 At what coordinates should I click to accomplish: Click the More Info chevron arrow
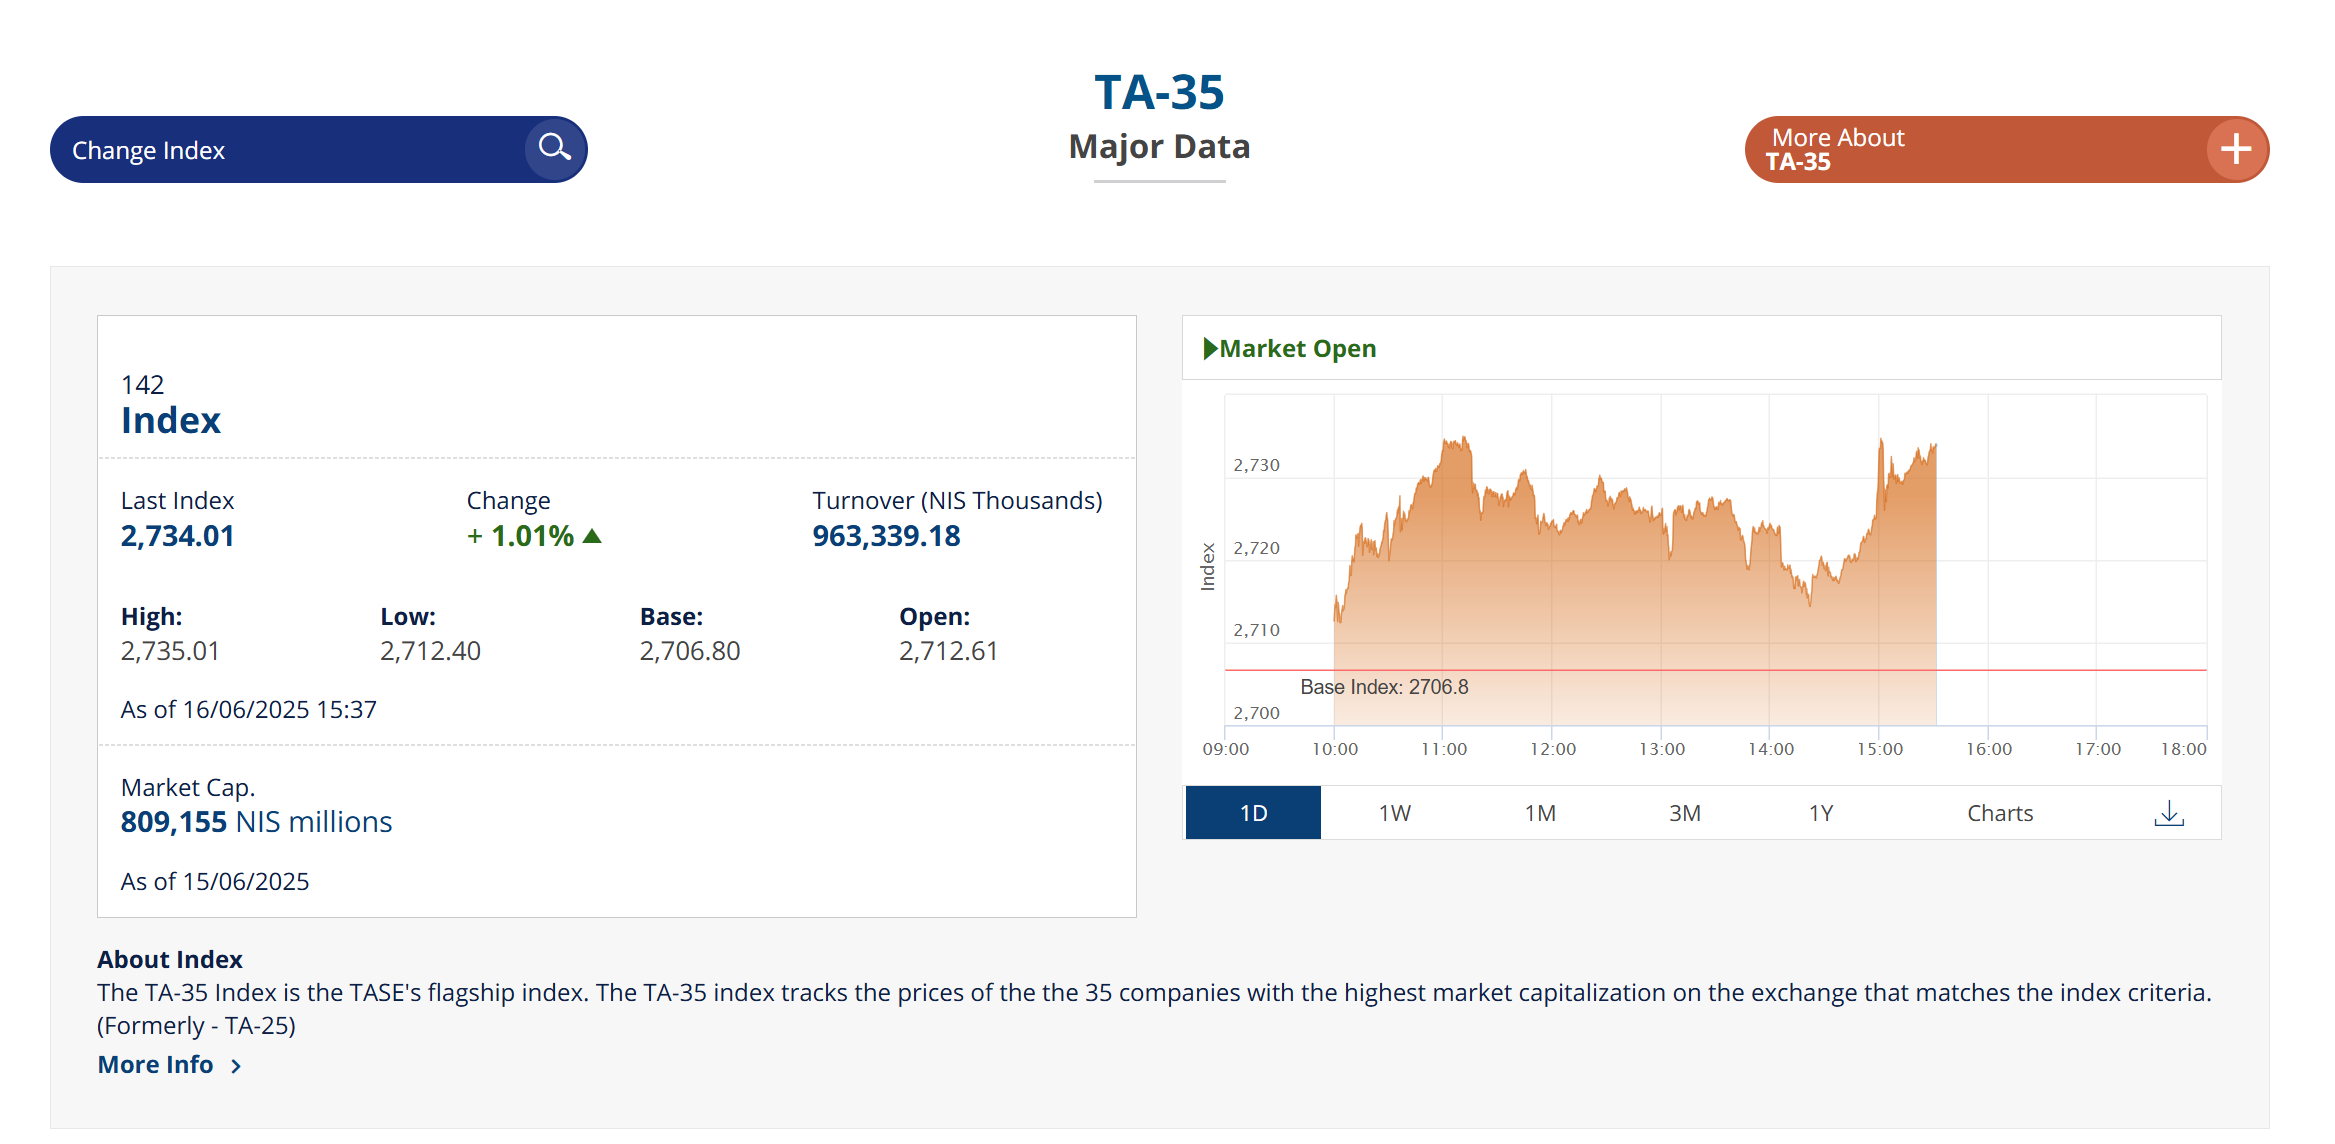pyautogui.click(x=236, y=1066)
